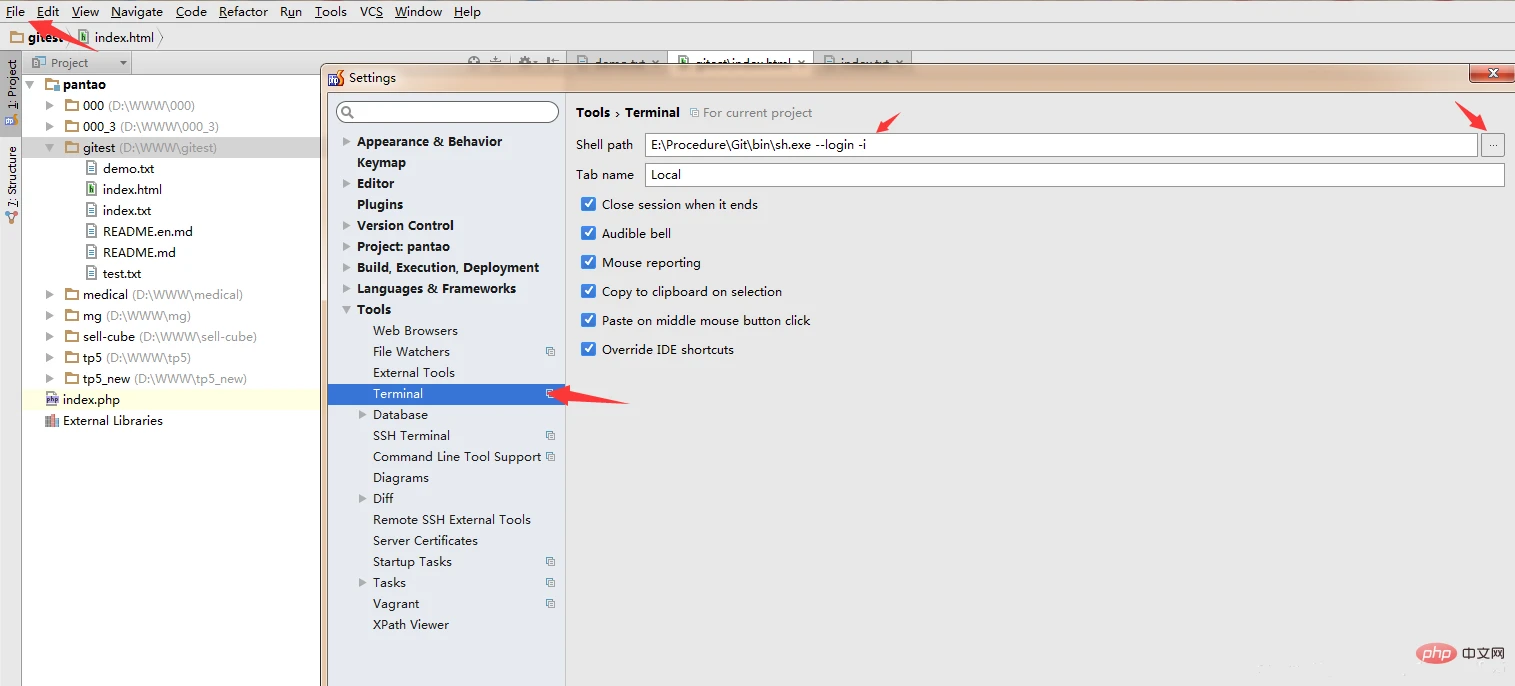Click the pantao project root folder icon
This screenshot has height=686, width=1515.
[52, 85]
